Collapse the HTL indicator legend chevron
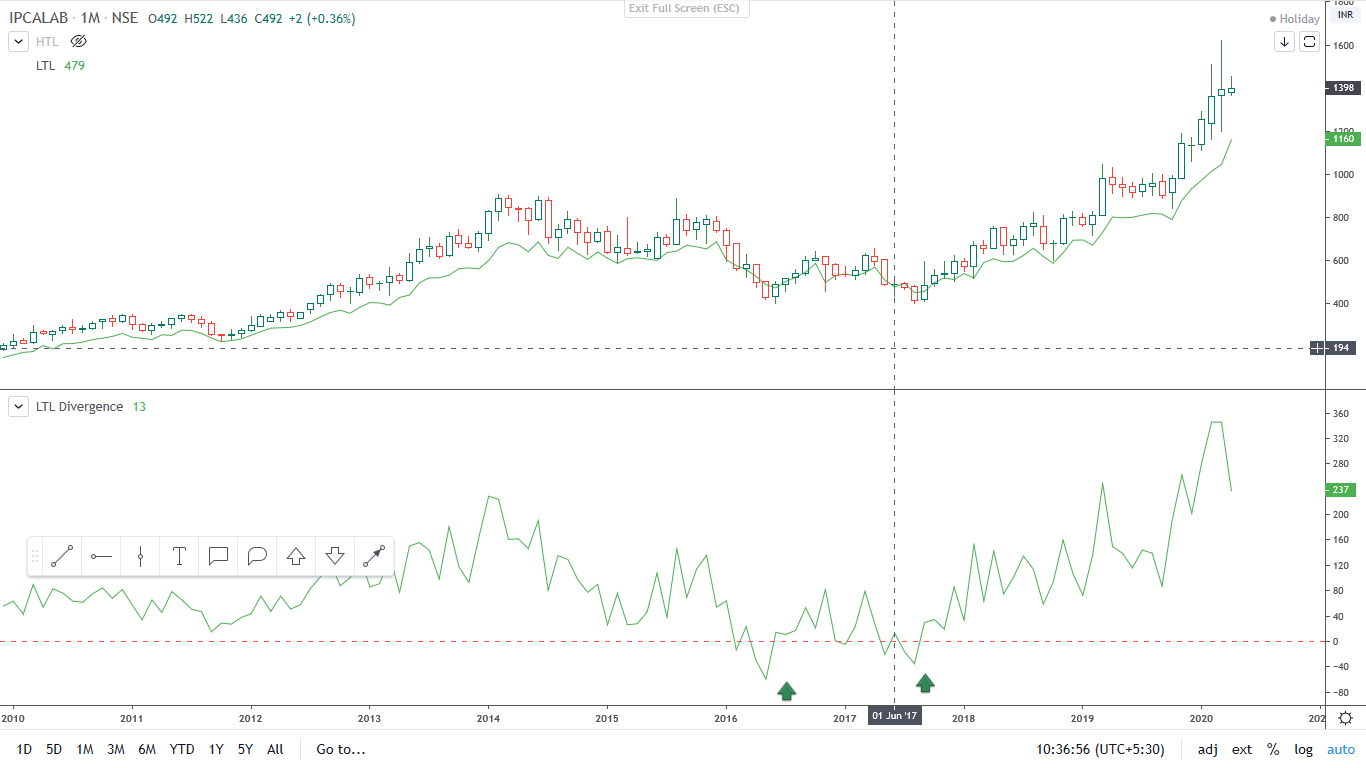The width and height of the screenshot is (1366, 768). pyautogui.click(x=18, y=41)
